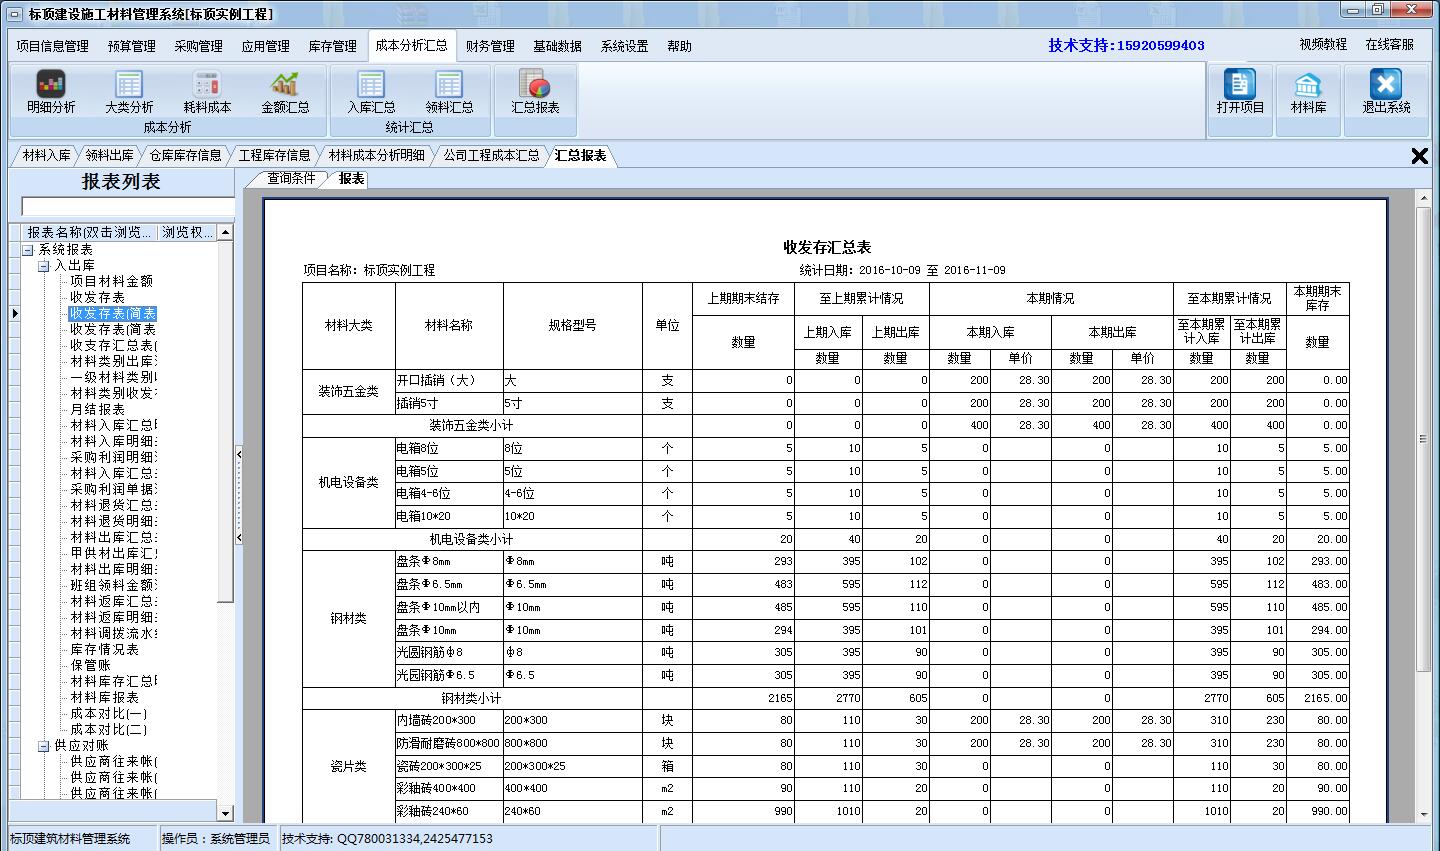Click the 汇总报表 summary report icon

534,95
